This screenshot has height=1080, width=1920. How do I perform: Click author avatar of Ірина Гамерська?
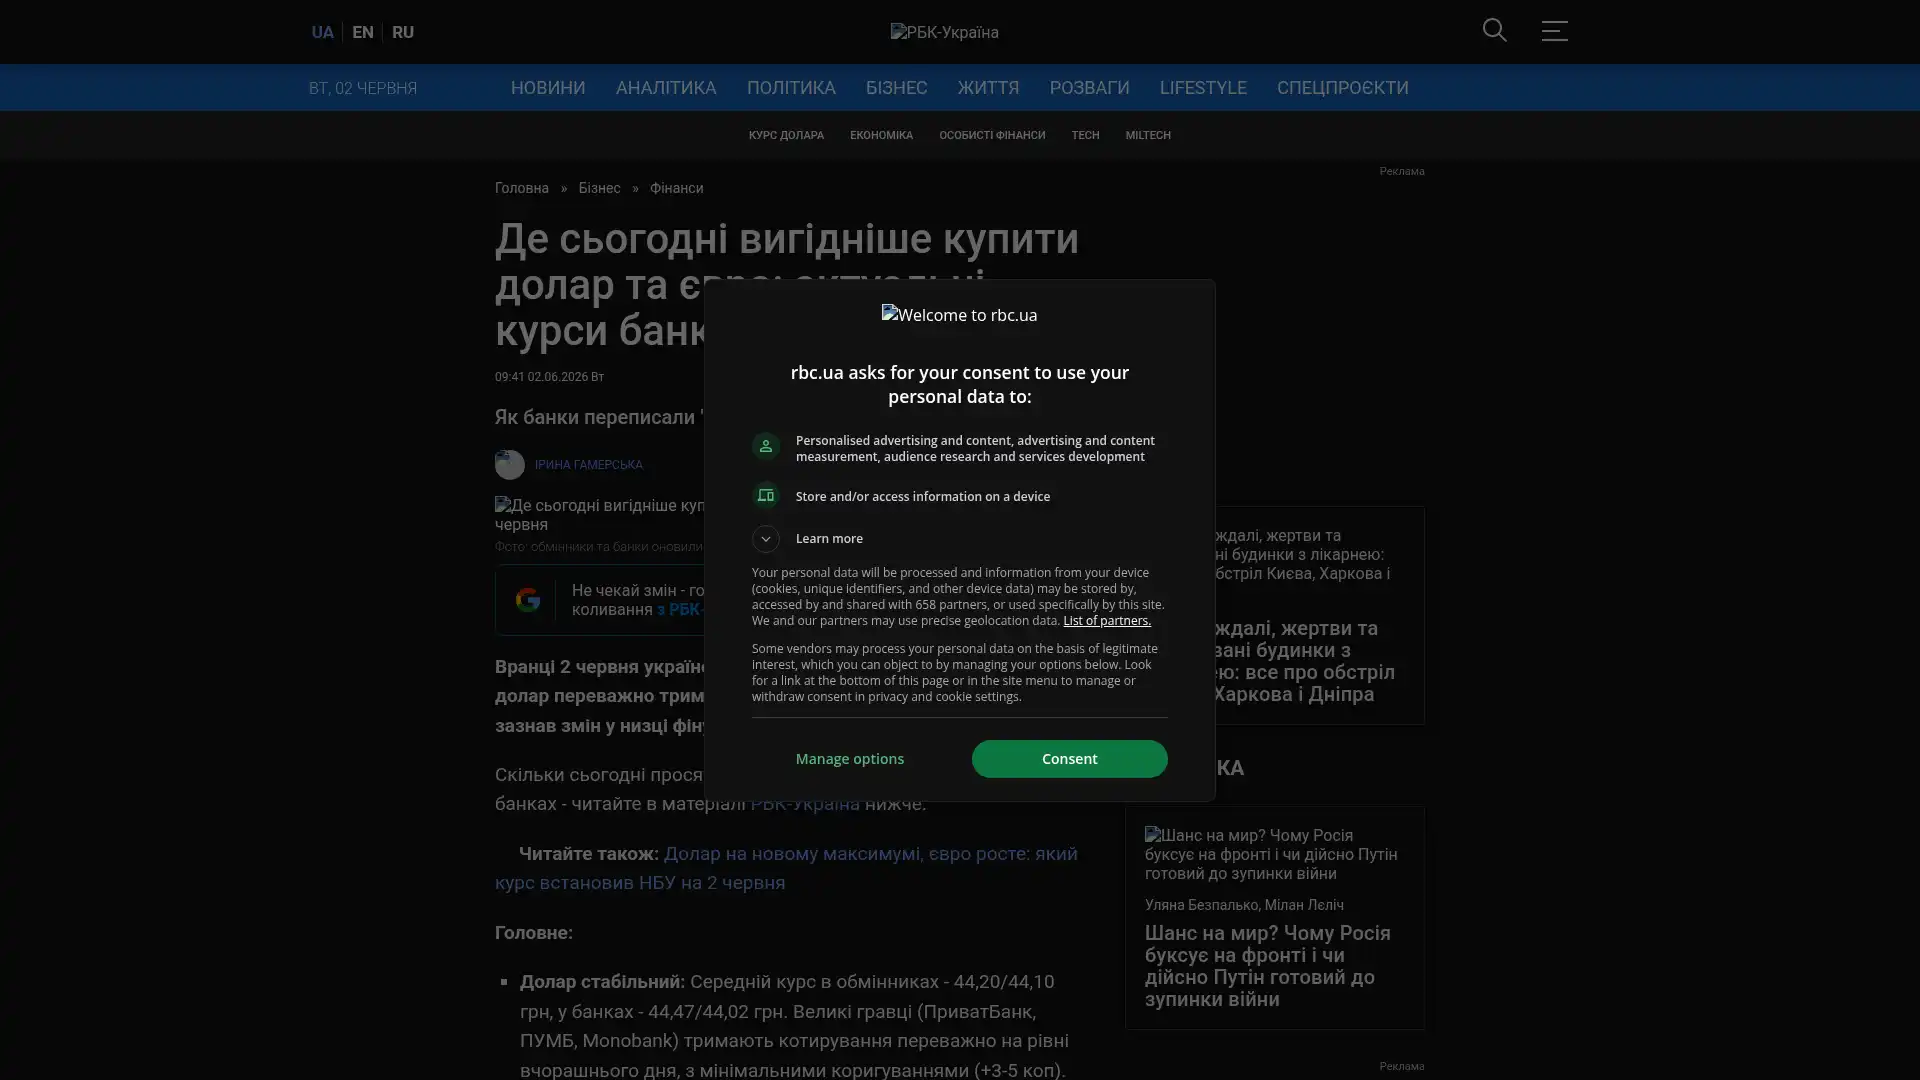509,464
